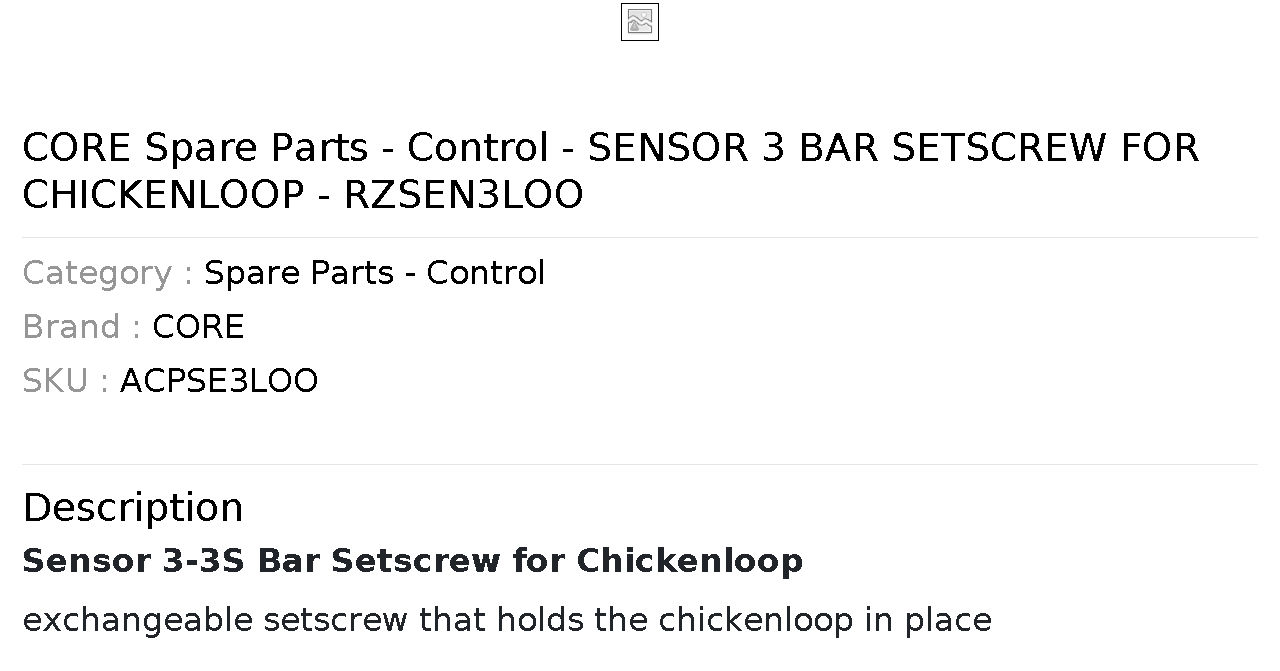
Task: Click the Description heading
Action: click(133, 508)
